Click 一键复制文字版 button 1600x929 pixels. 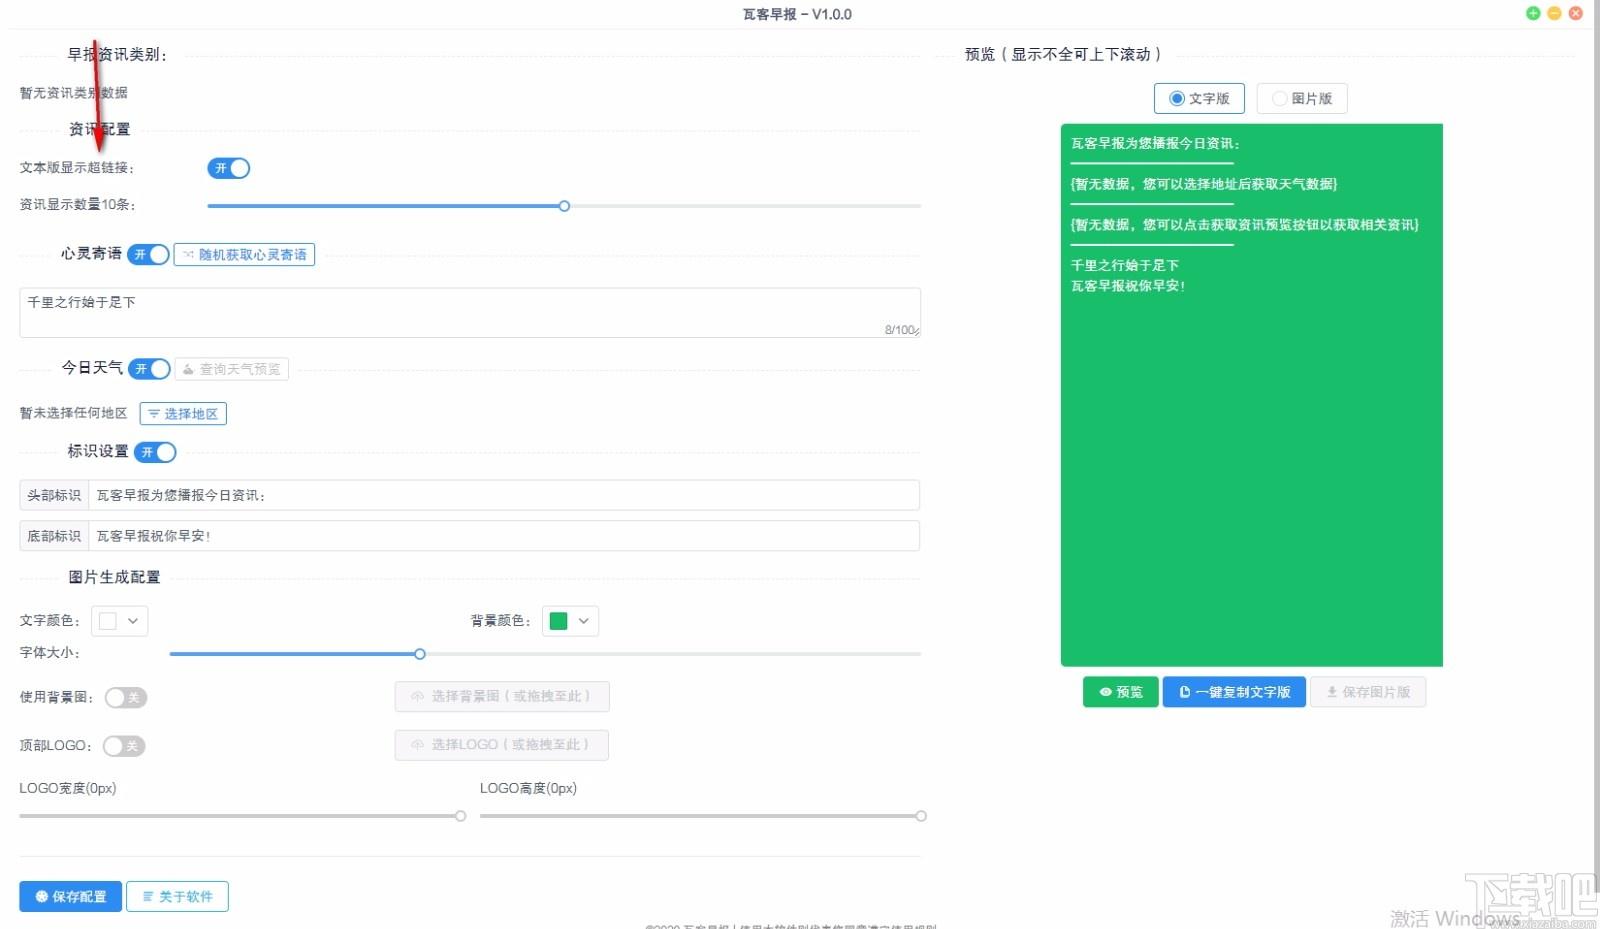tap(1234, 692)
